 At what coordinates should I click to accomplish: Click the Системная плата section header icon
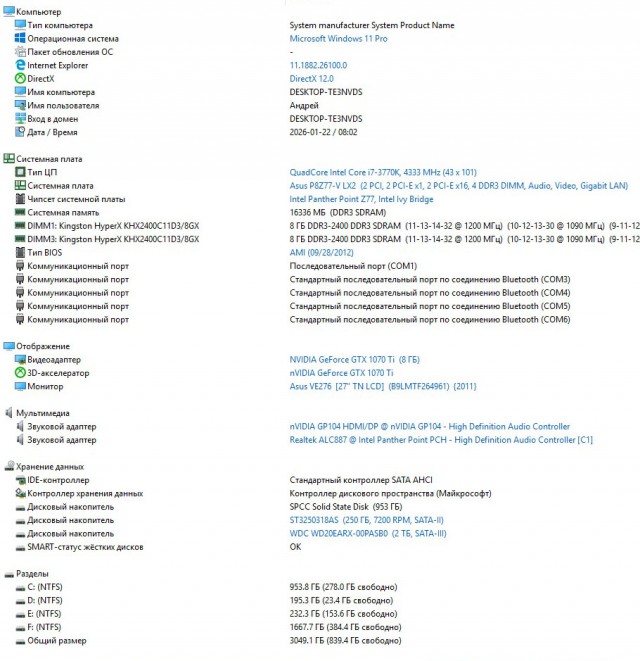tap(9, 159)
